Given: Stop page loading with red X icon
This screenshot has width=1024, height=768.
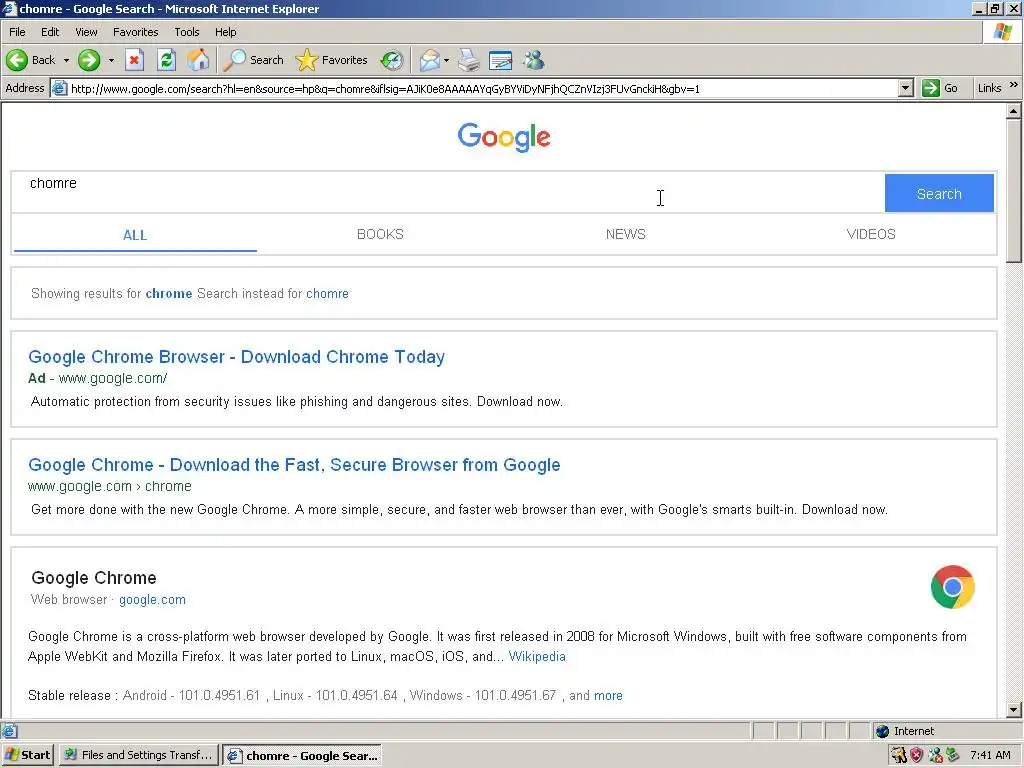Looking at the screenshot, I should click(134, 60).
